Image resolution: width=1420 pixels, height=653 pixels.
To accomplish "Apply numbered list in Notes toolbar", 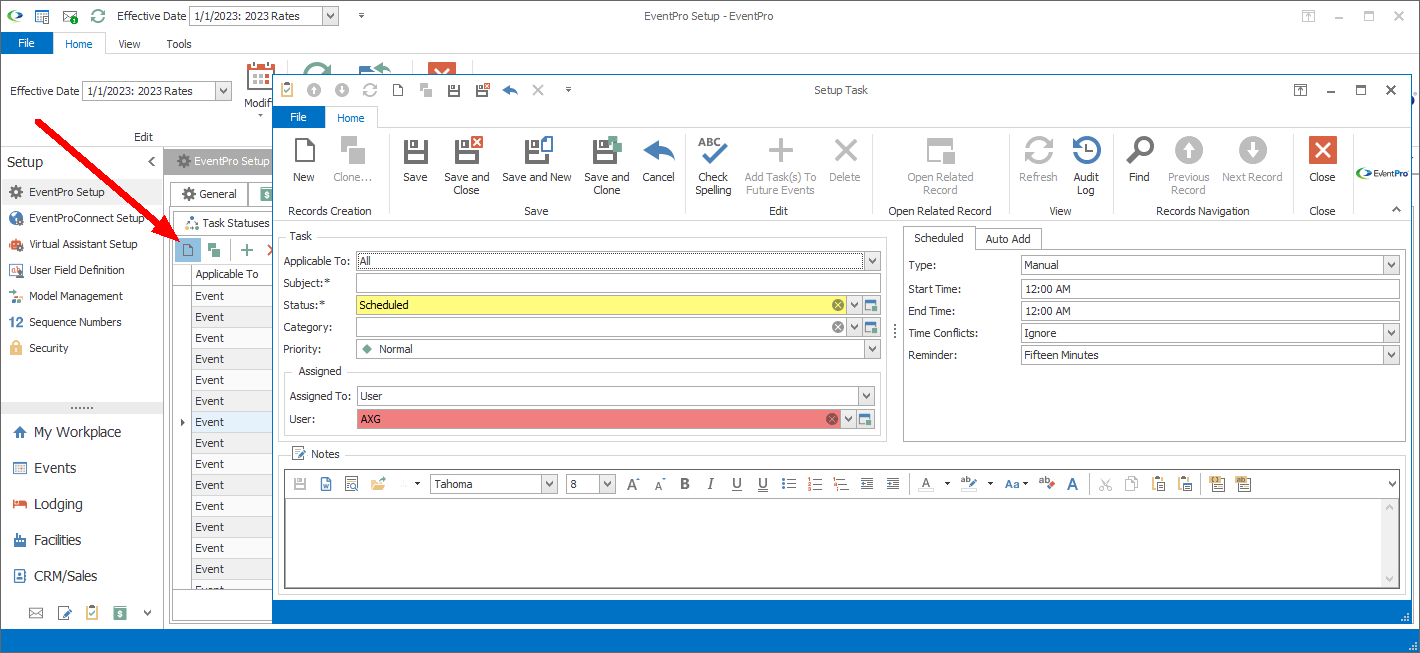I will coord(815,484).
